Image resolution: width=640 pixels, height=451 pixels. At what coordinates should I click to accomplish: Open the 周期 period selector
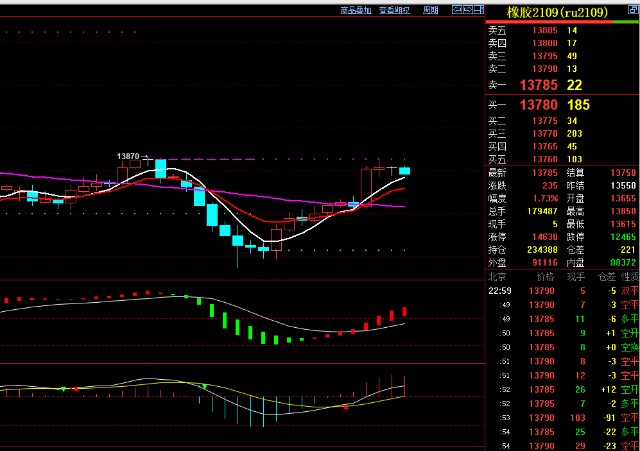click(430, 10)
